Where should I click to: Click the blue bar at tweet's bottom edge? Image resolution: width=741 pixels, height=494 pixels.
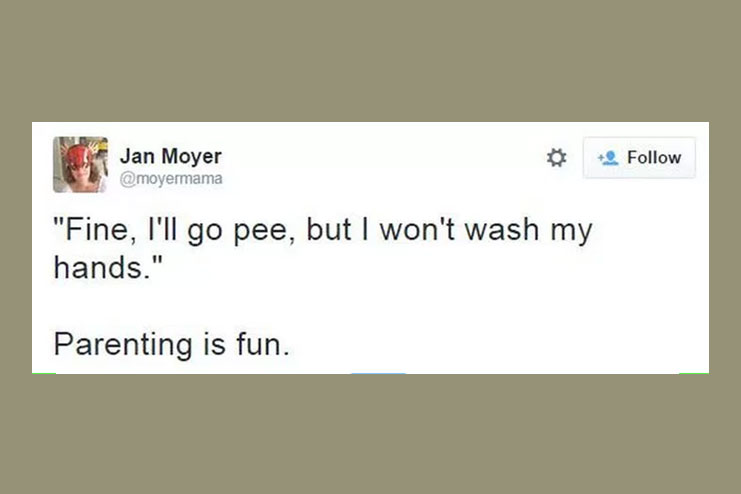[378, 373]
